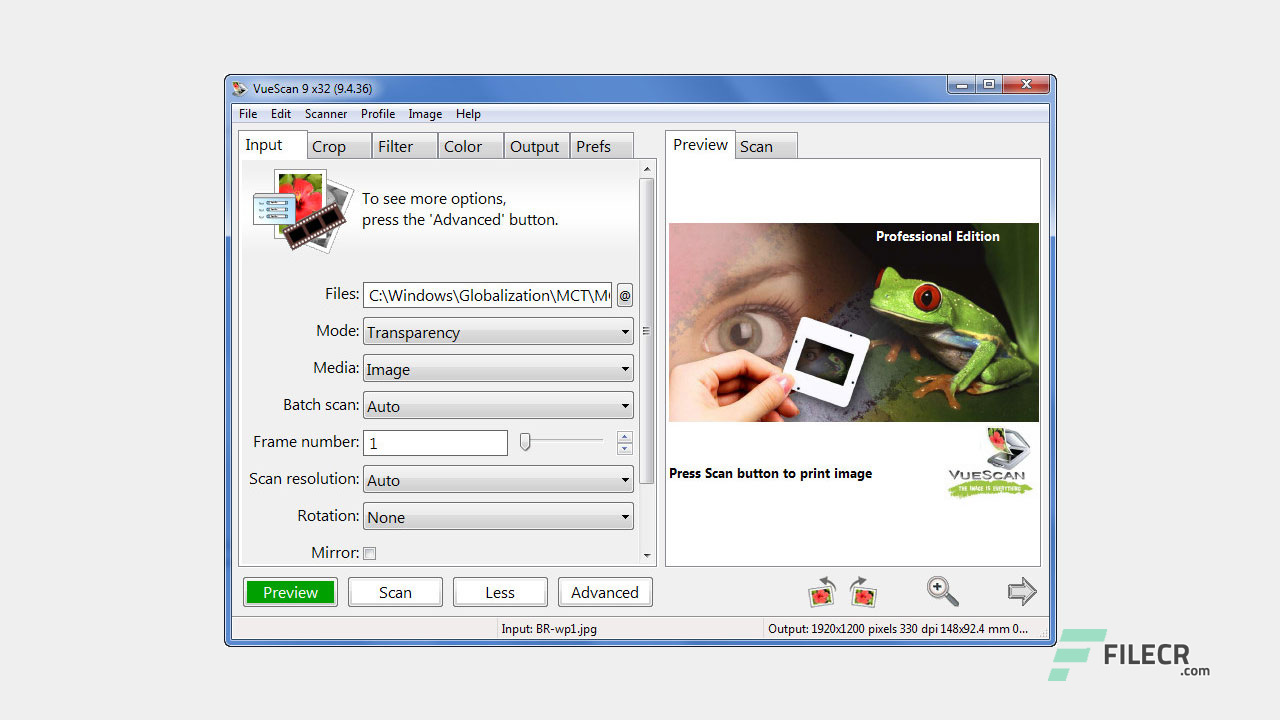This screenshot has height=720, width=1280.
Task: Open the Image menu
Action: pos(425,114)
